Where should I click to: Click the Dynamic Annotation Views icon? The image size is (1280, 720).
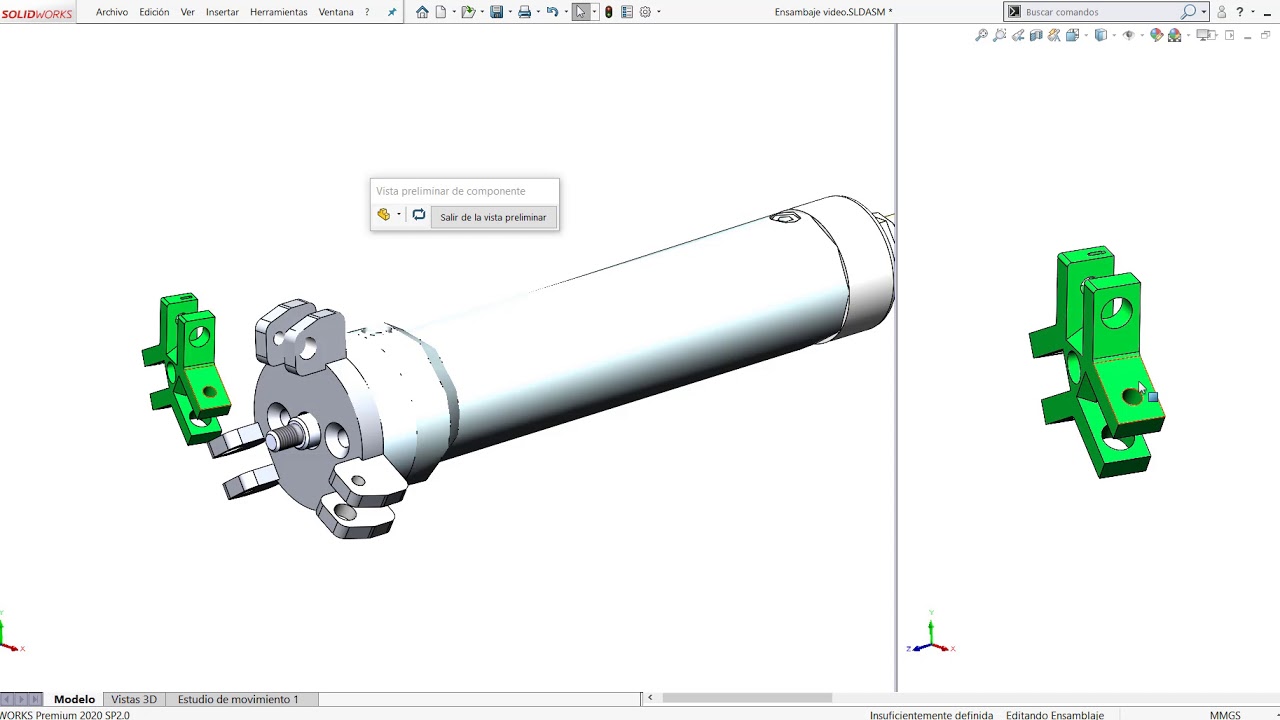tap(1054, 35)
